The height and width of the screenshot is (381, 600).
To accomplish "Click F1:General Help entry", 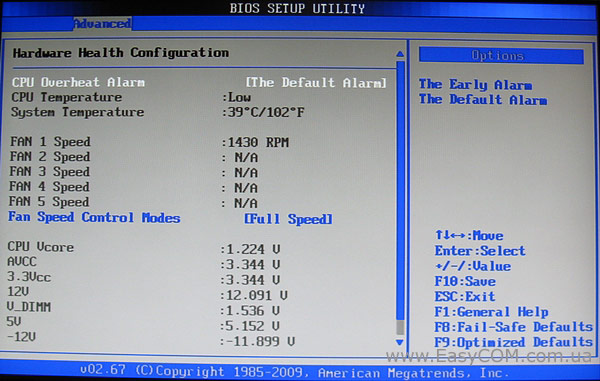I will coord(491,312).
